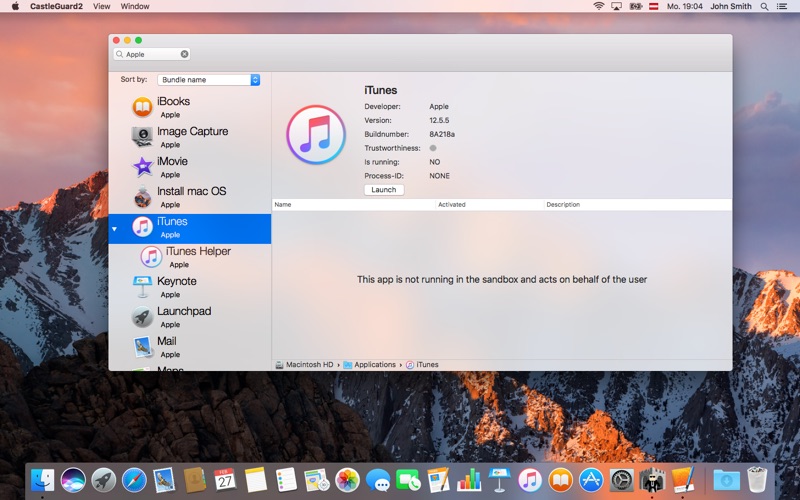Click the Launchpad rocket icon in list
Image resolution: width=800 pixels, height=500 pixels.
point(142,317)
